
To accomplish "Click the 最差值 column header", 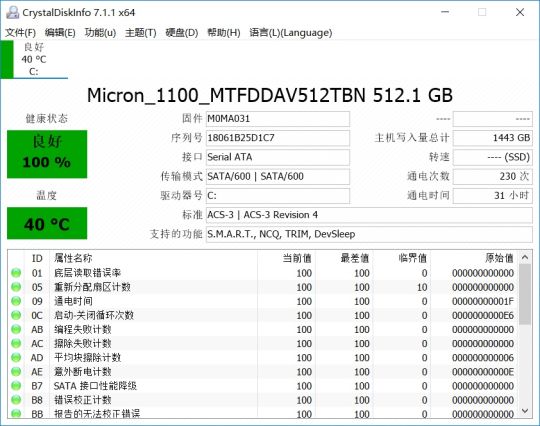I will click(x=344, y=258).
